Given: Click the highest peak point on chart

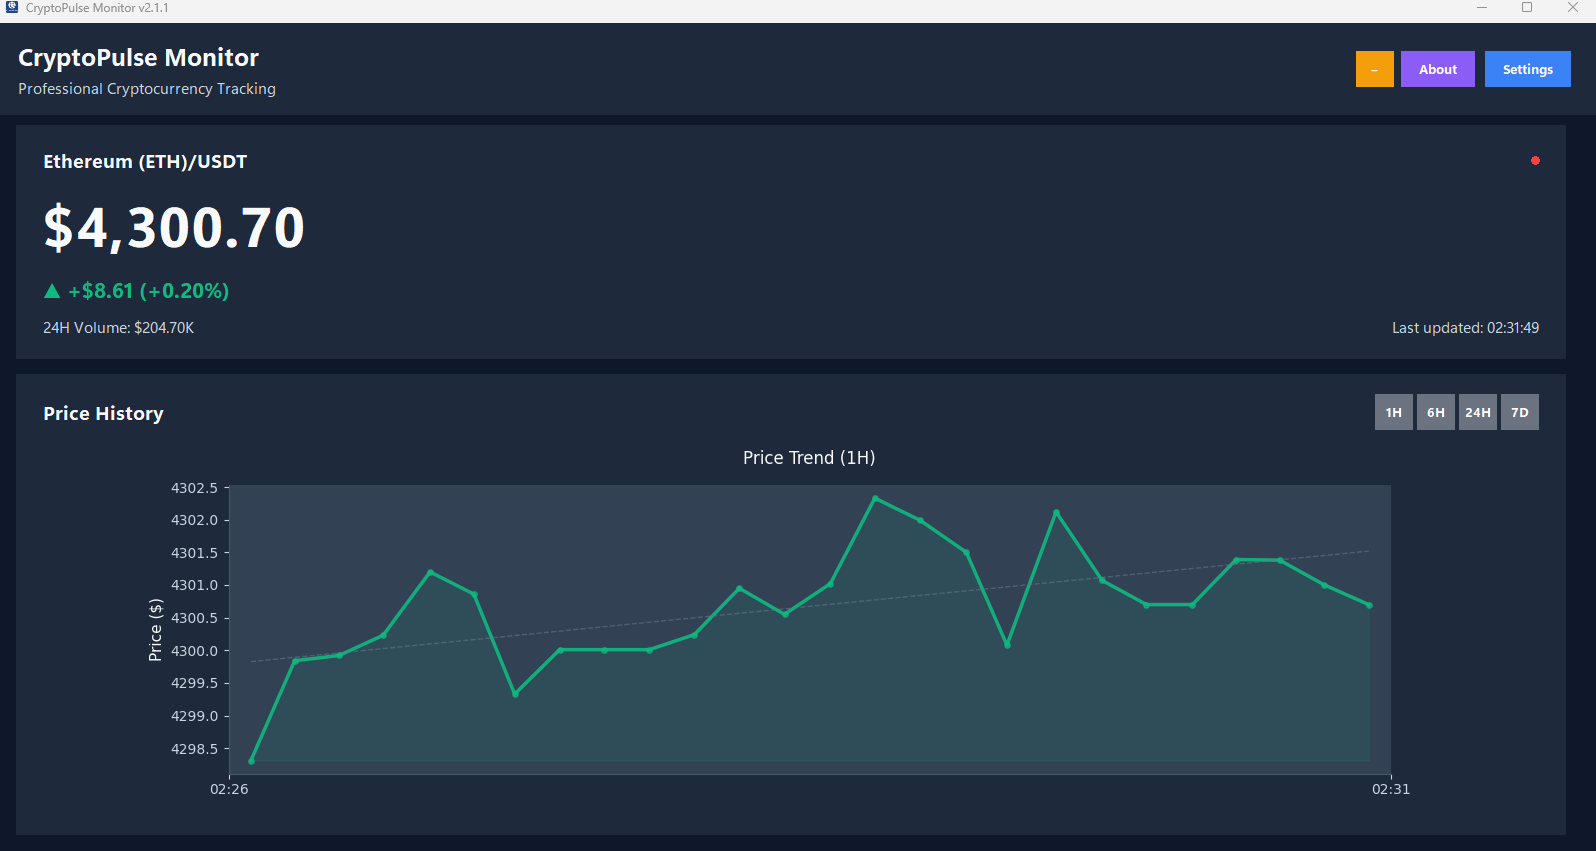Looking at the screenshot, I should (875, 498).
